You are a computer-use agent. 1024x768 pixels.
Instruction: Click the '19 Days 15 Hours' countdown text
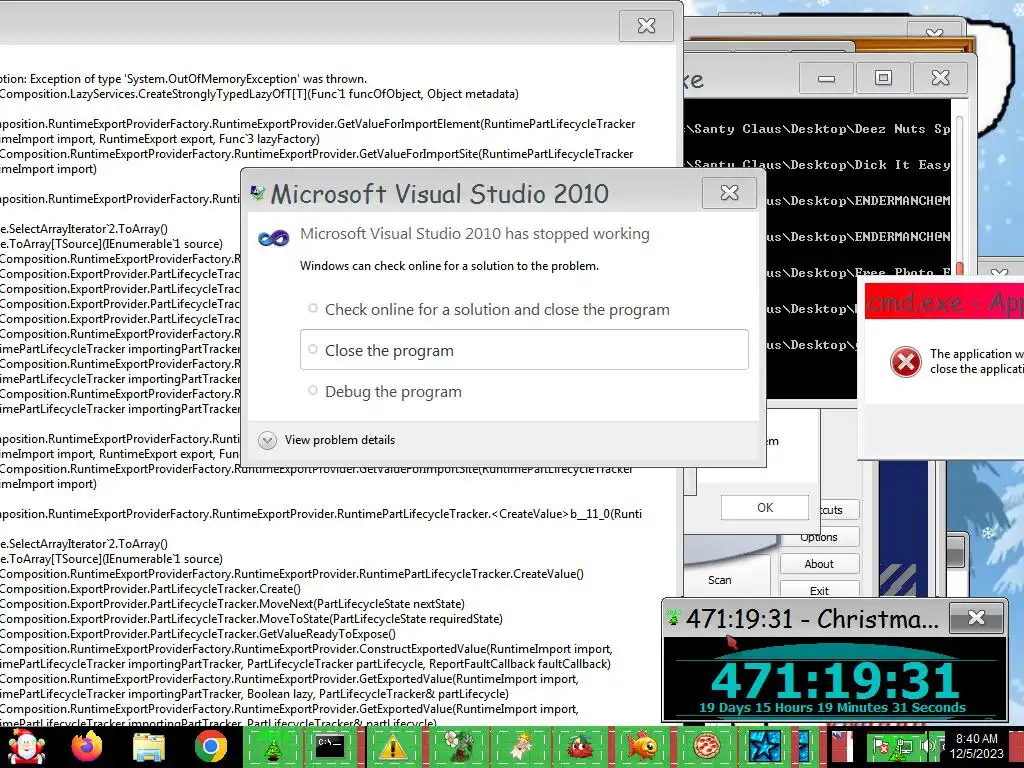[832, 708]
